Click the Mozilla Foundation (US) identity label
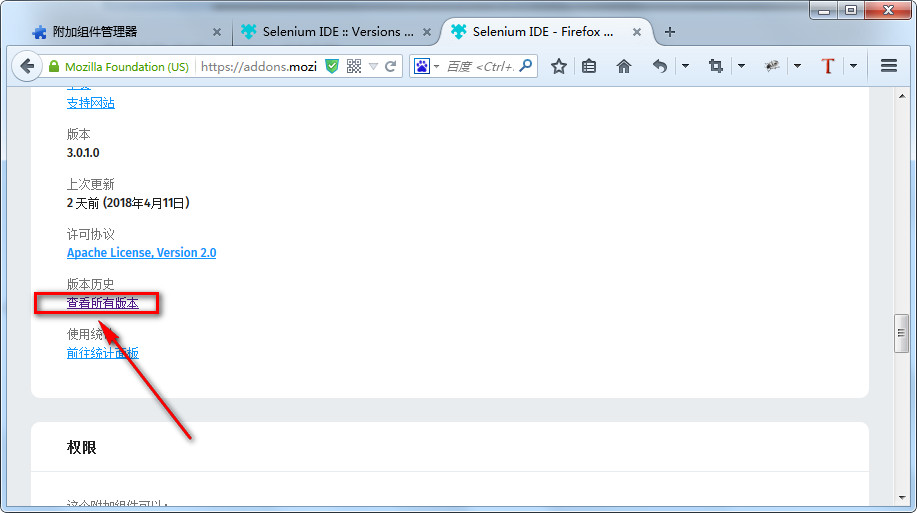The width and height of the screenshot is (917, 513). click(127, 67)
